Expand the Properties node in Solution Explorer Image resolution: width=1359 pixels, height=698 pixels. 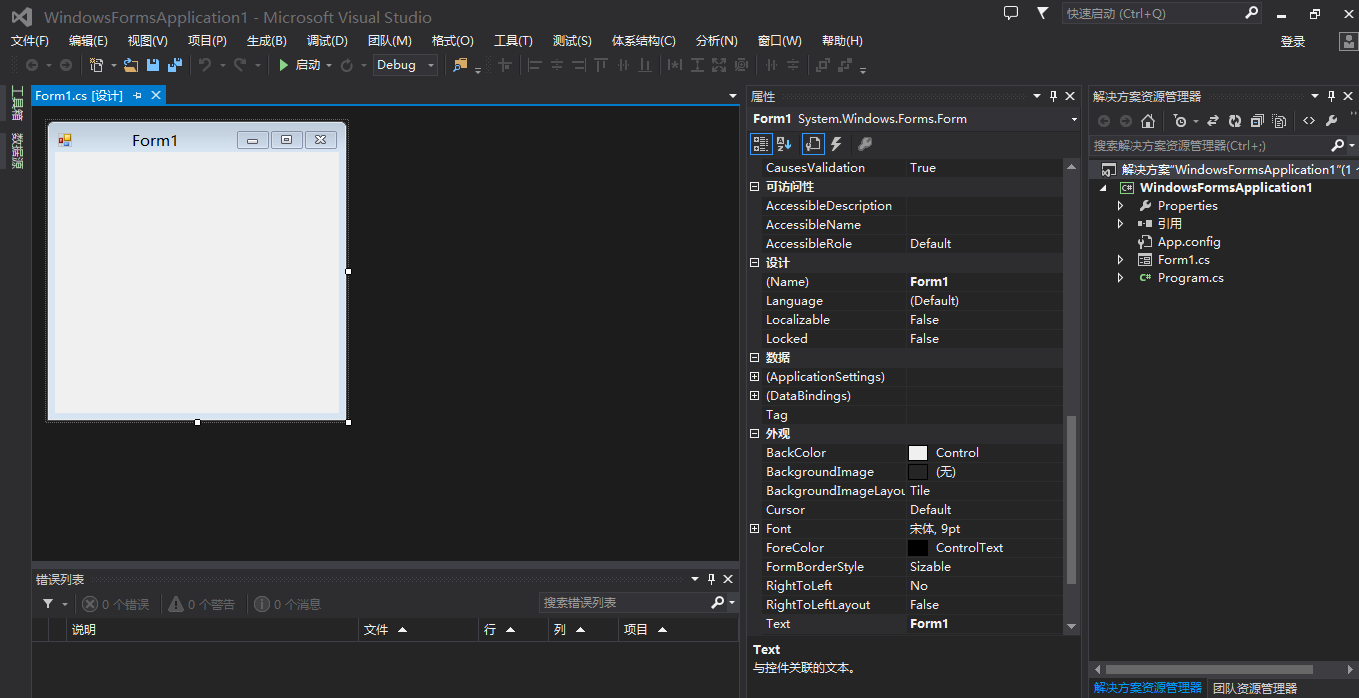[1120, 206]
